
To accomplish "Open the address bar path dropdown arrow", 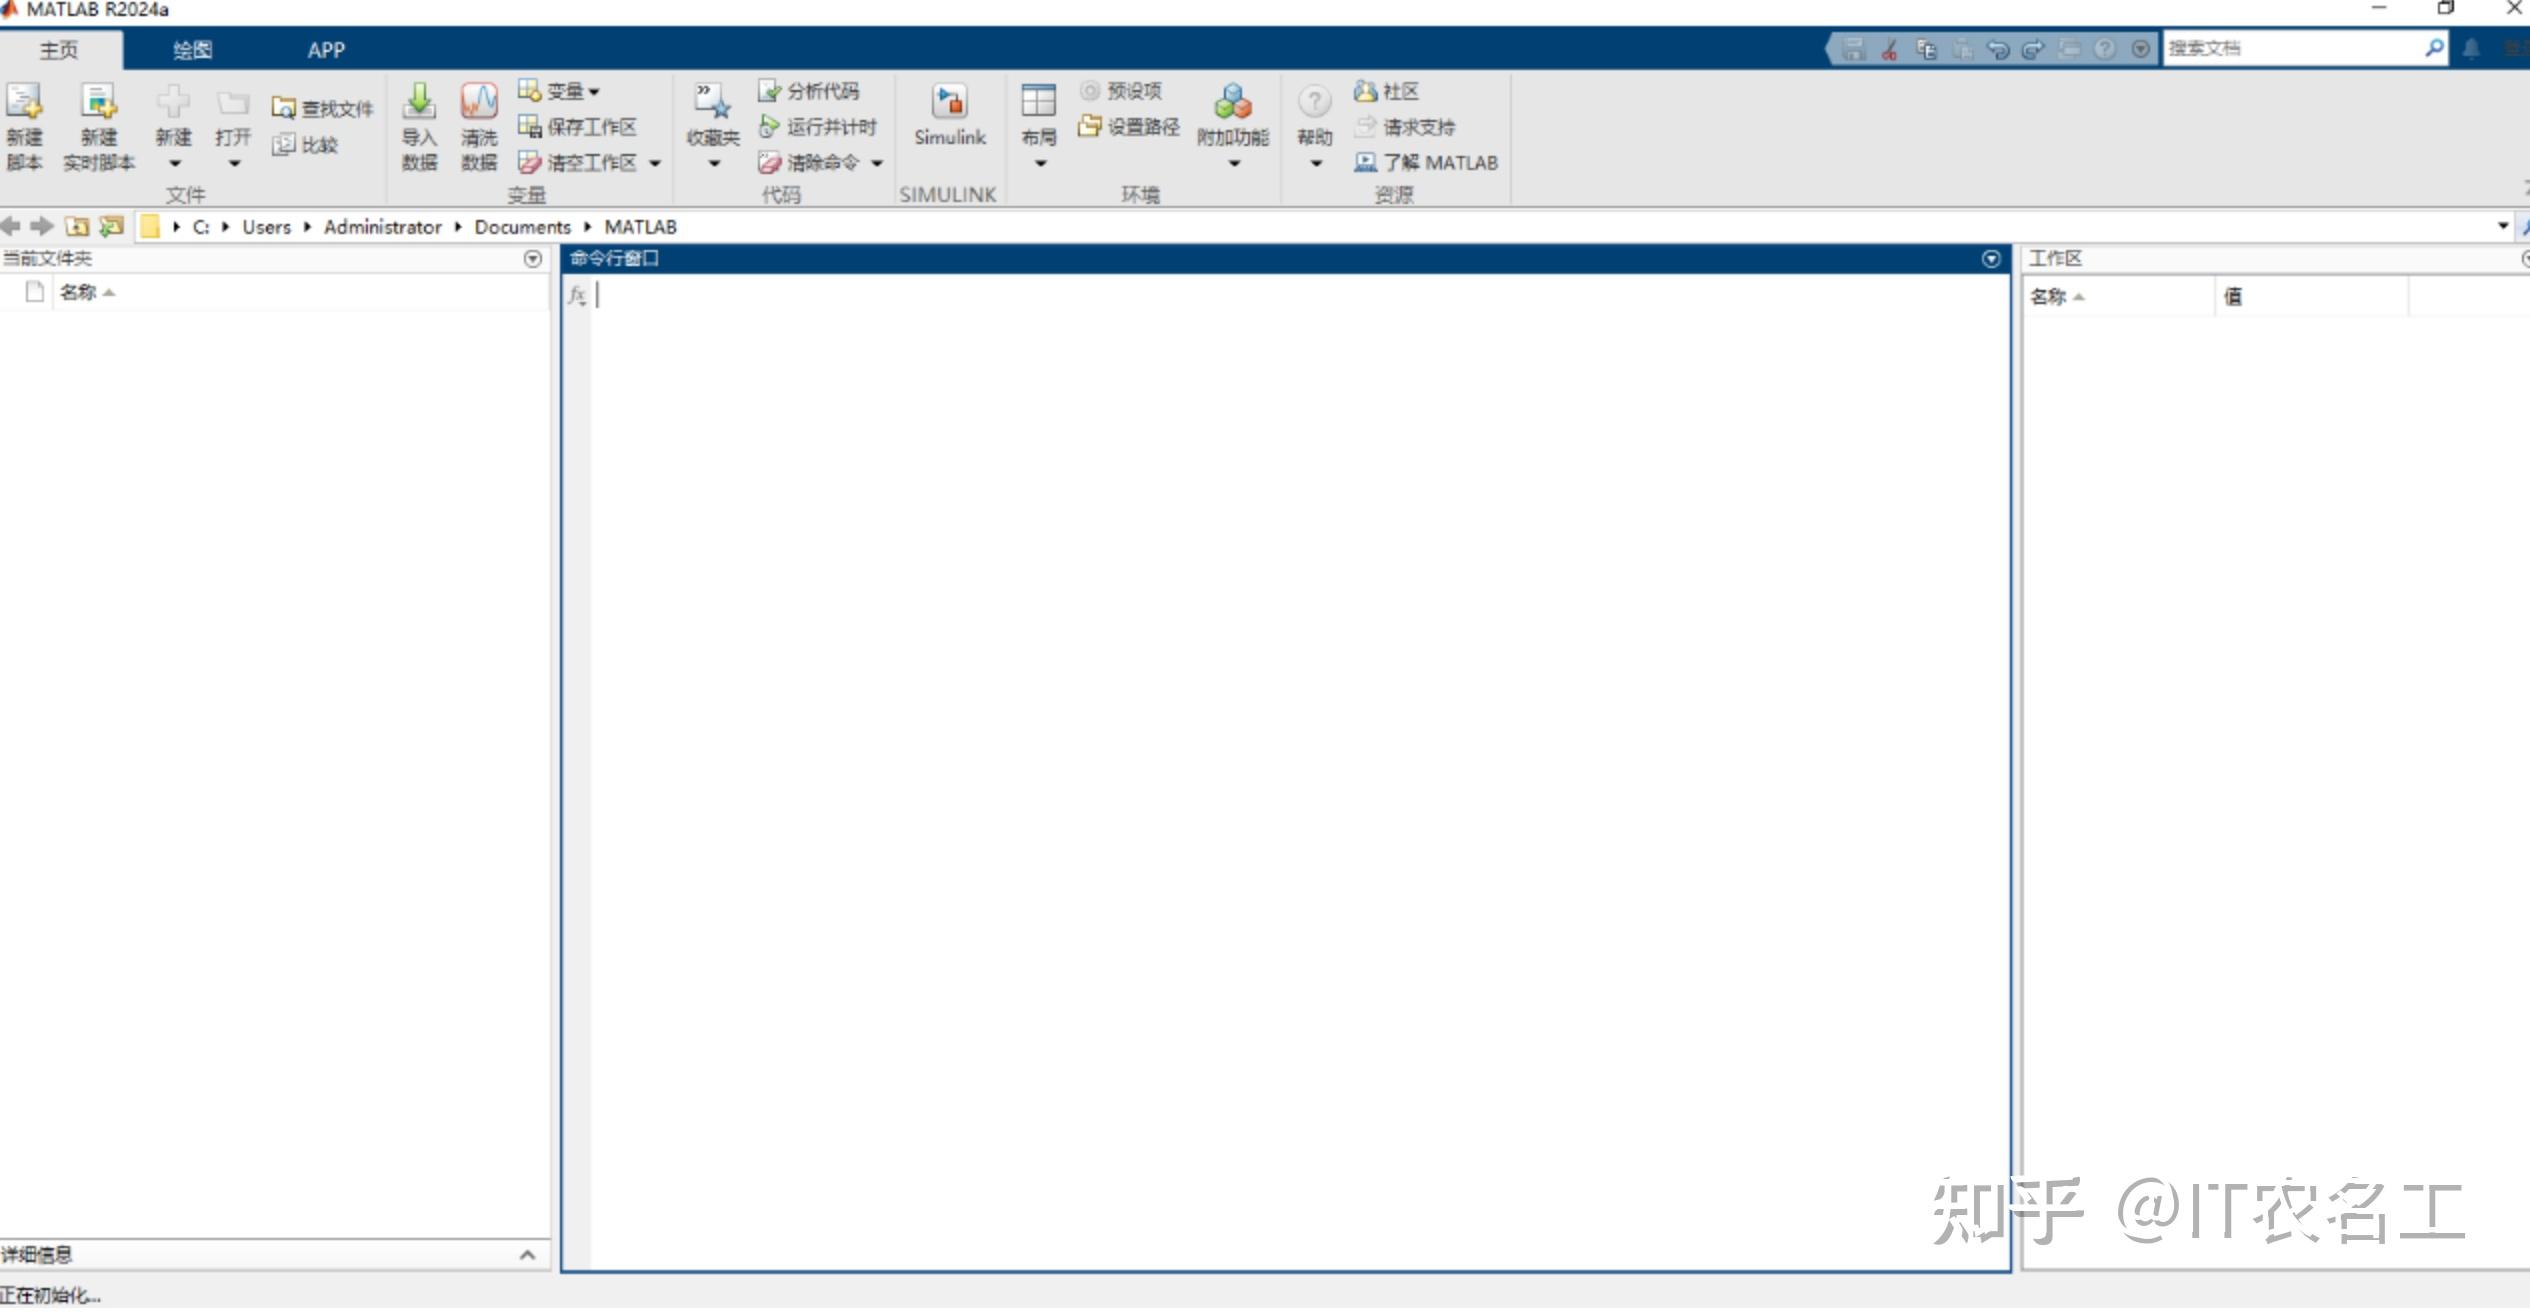I will (x=2503, y=226).
